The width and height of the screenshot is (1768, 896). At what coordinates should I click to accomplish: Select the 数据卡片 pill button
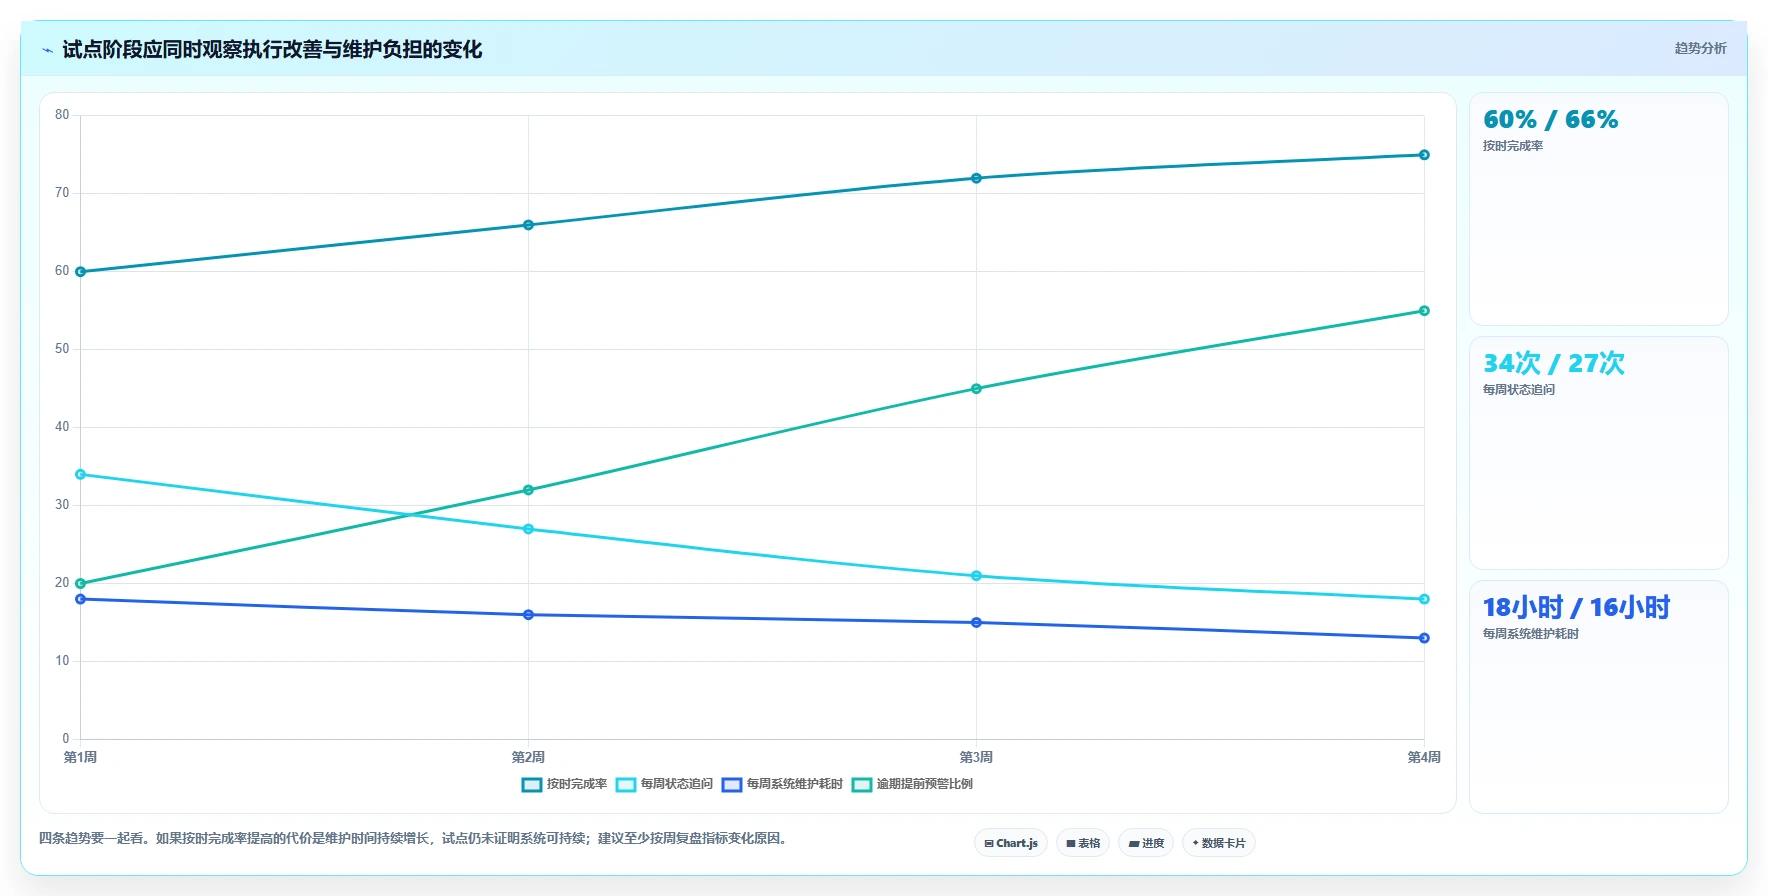(x=1219, y=843)
